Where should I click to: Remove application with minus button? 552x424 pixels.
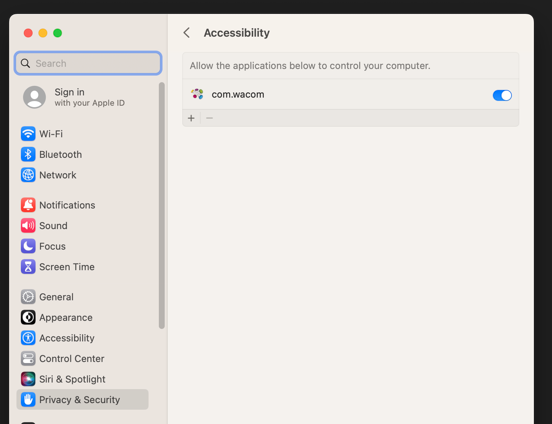pyautogui.click(x=209, y=118)
